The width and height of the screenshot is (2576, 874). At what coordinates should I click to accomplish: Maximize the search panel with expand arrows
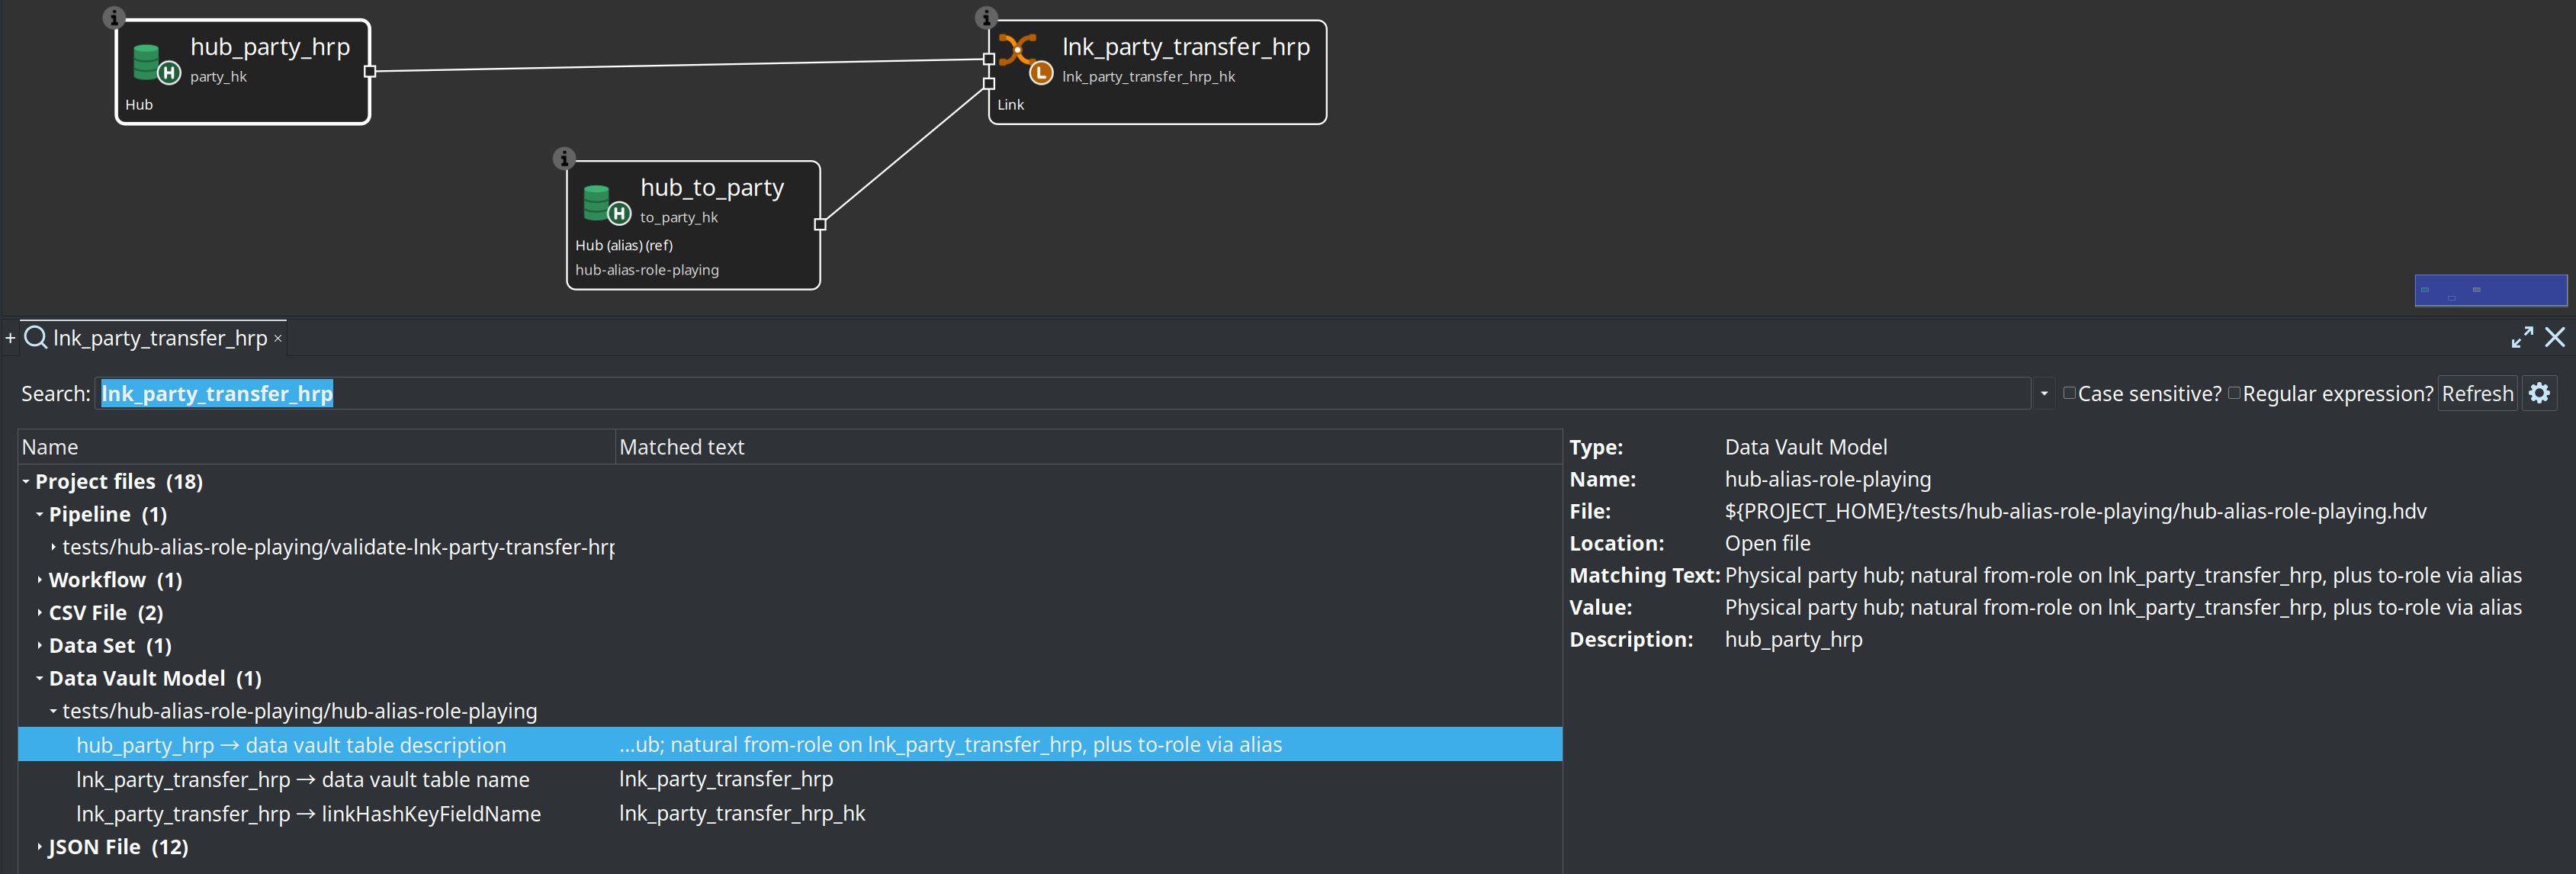coord(2522,337)
